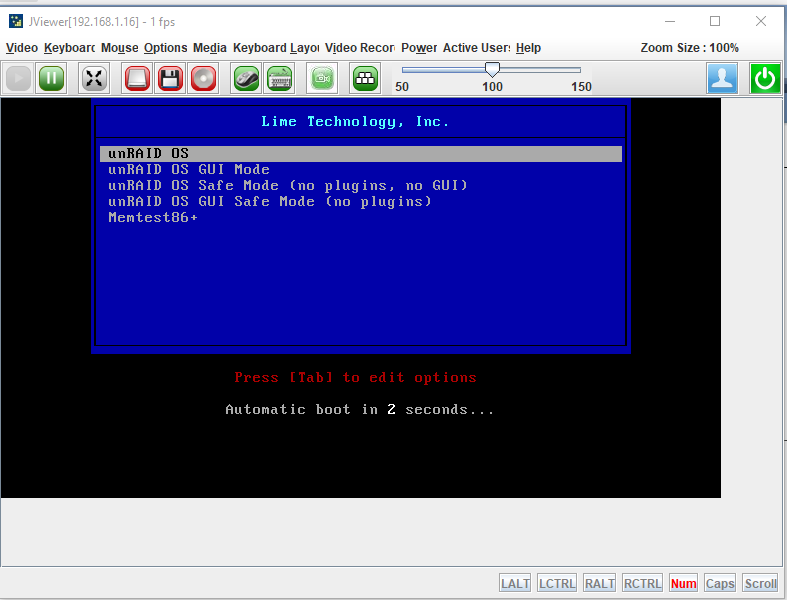Start video recording icon
787x600 pixels.
coord(322,78)
